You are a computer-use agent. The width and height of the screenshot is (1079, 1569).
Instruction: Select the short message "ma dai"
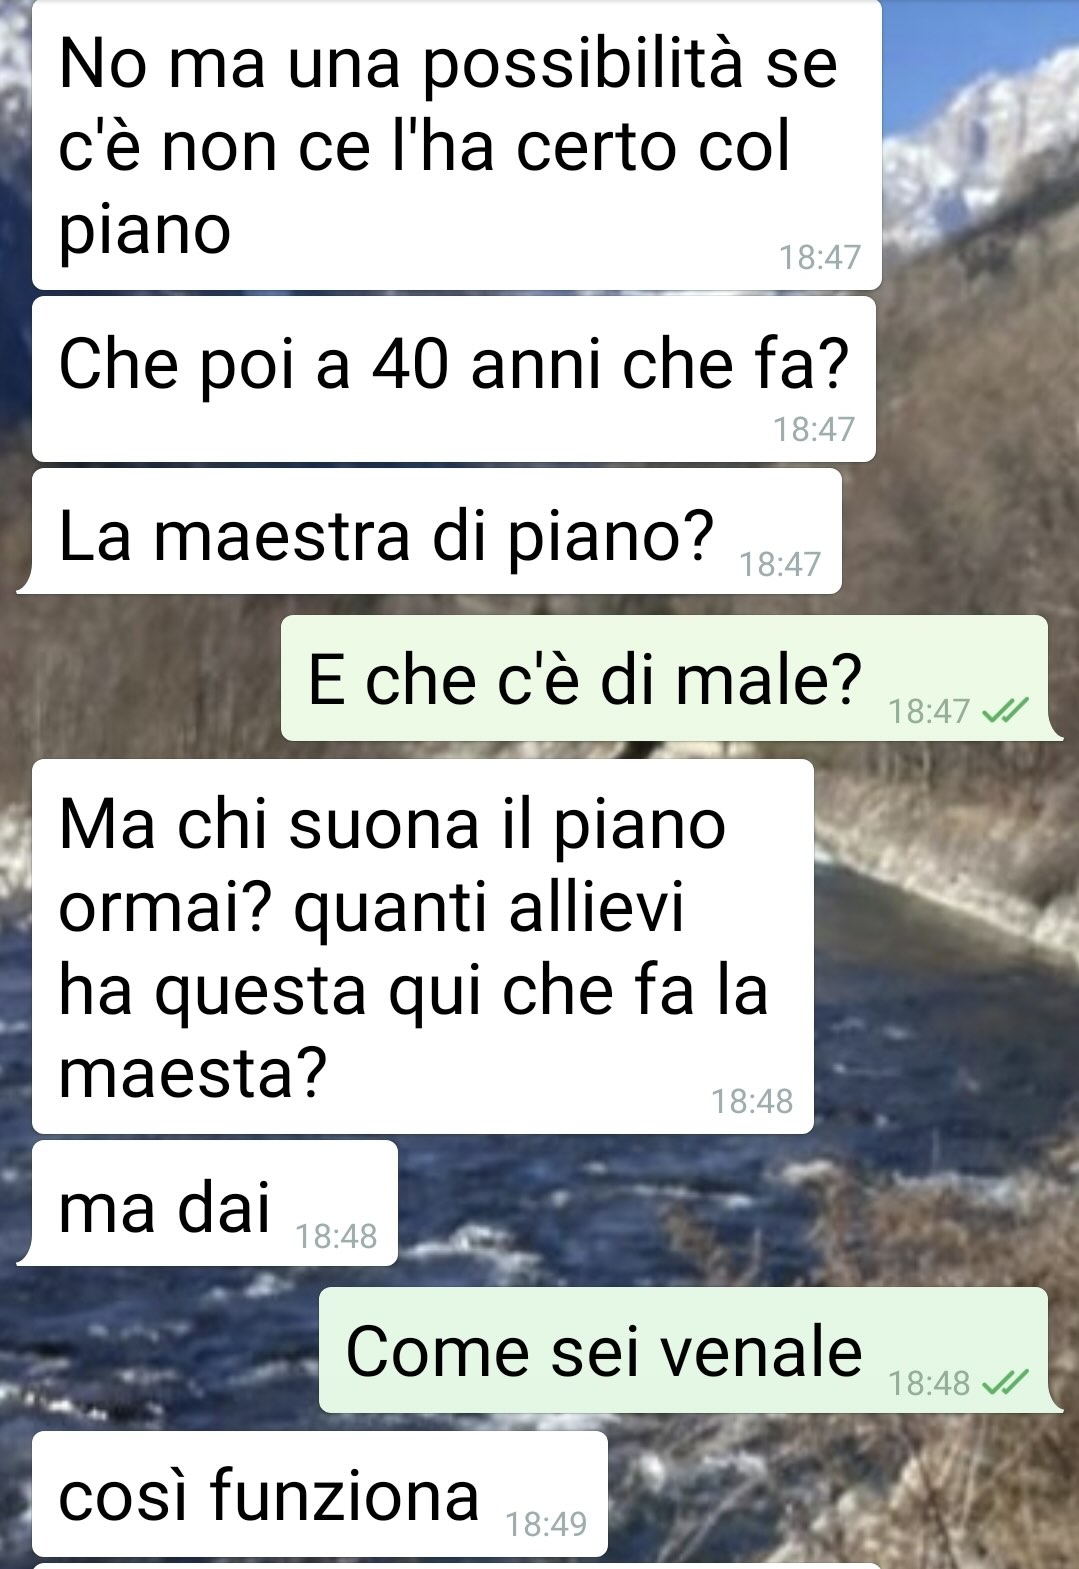pyautogui.click(x=208, y=1203)
